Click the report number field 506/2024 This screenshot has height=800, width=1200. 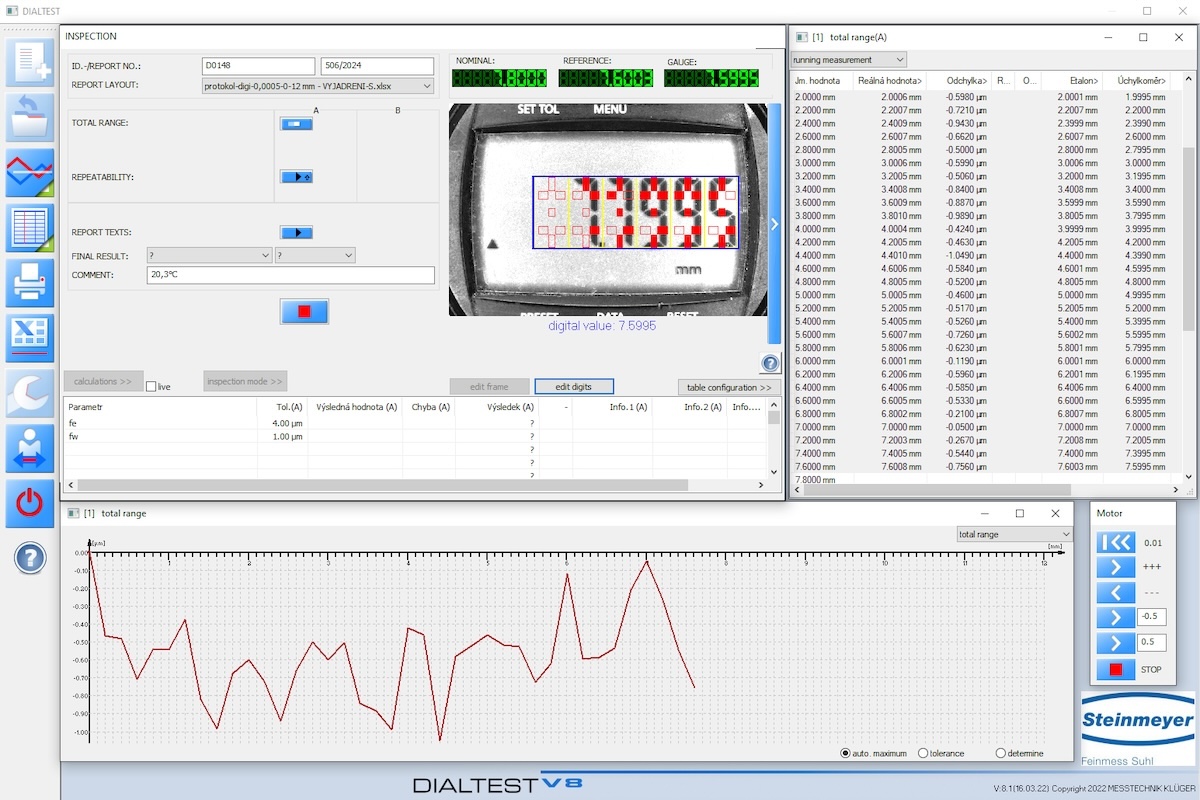[378, 66]
